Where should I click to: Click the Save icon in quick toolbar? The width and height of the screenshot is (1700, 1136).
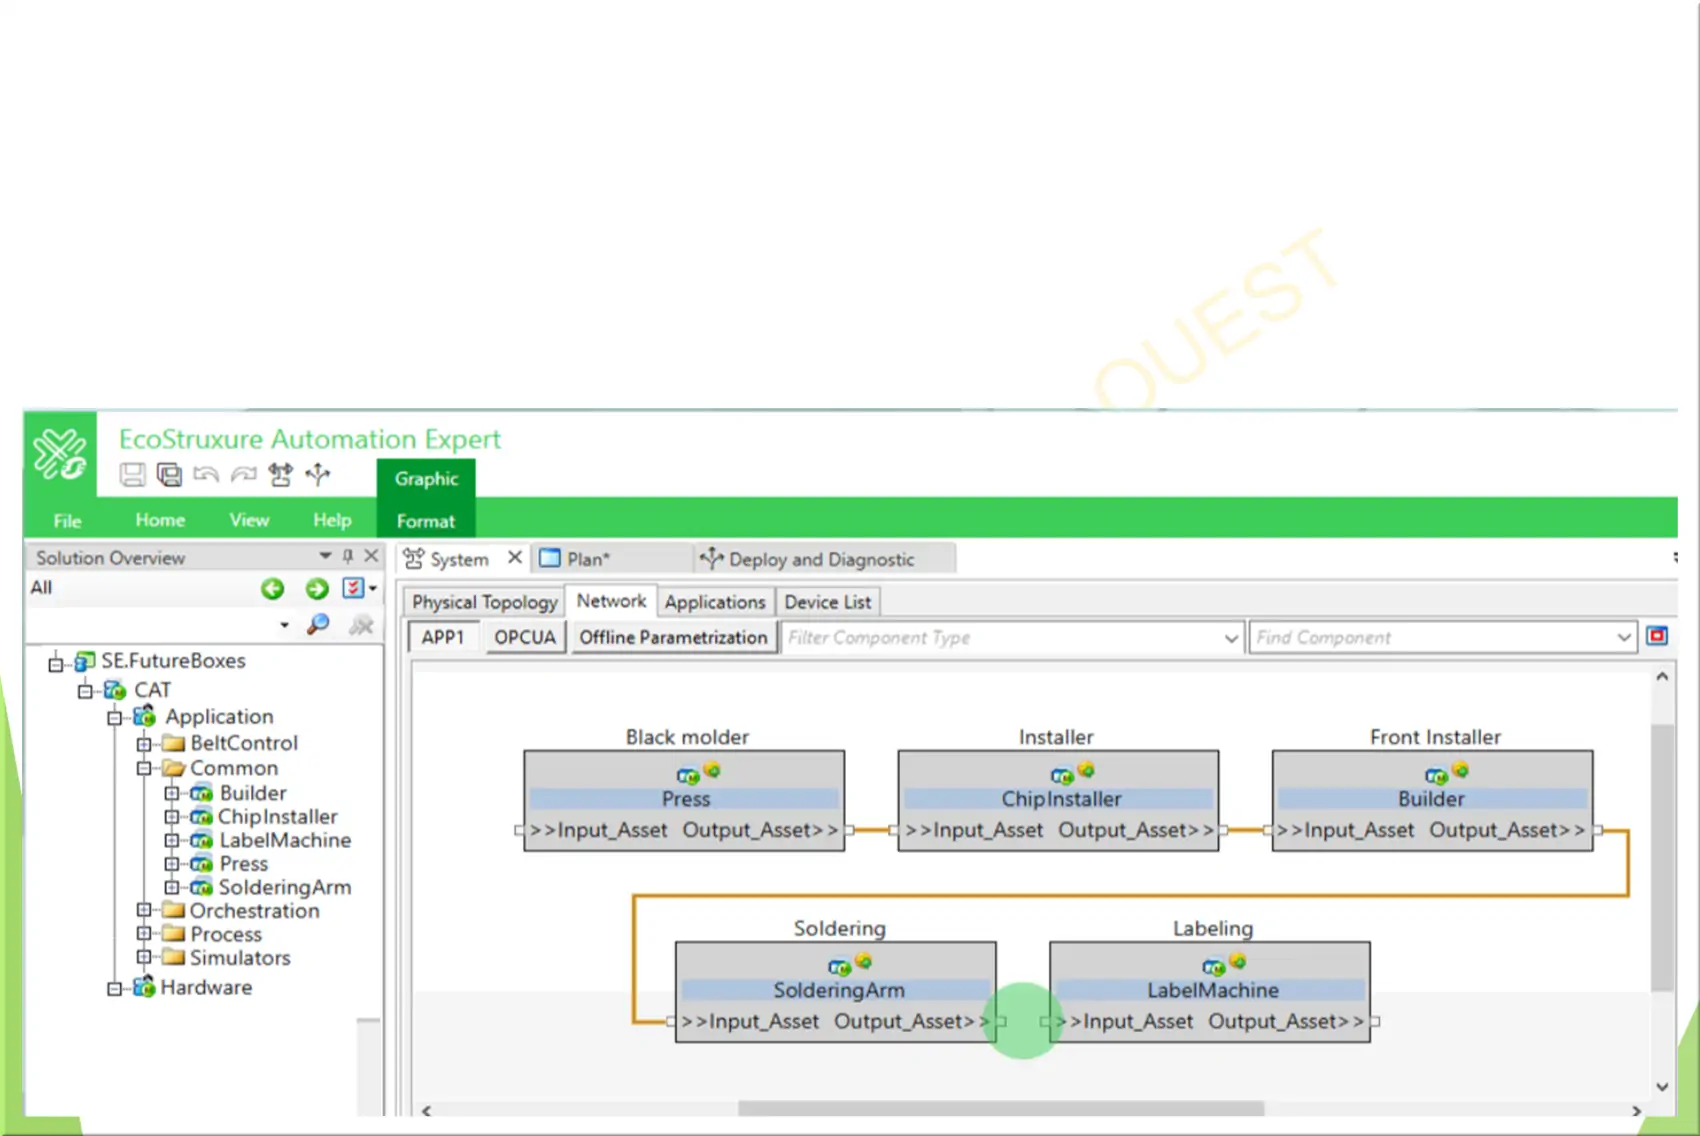point(132,475)
